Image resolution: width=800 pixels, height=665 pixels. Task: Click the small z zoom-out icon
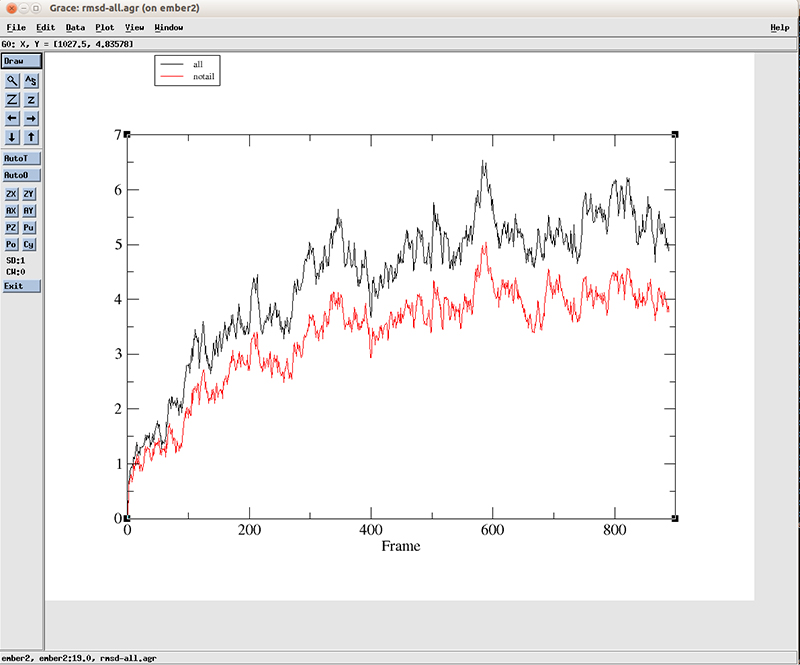31,100
